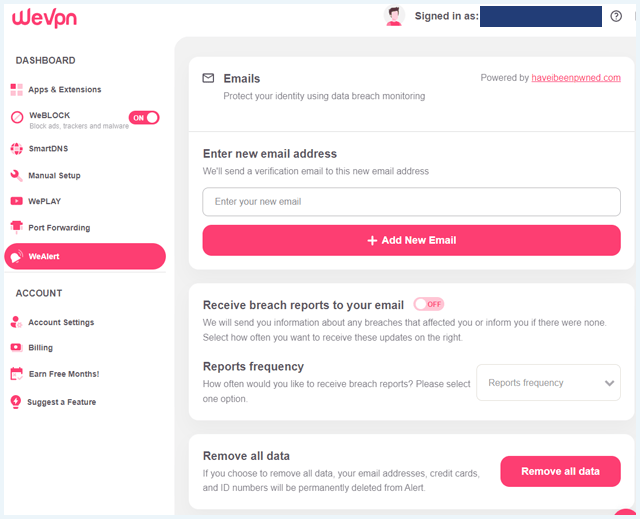Enable the breach reports email toggle
The height and width of the screenshot is (519, 640).
[x=429, y=304]
